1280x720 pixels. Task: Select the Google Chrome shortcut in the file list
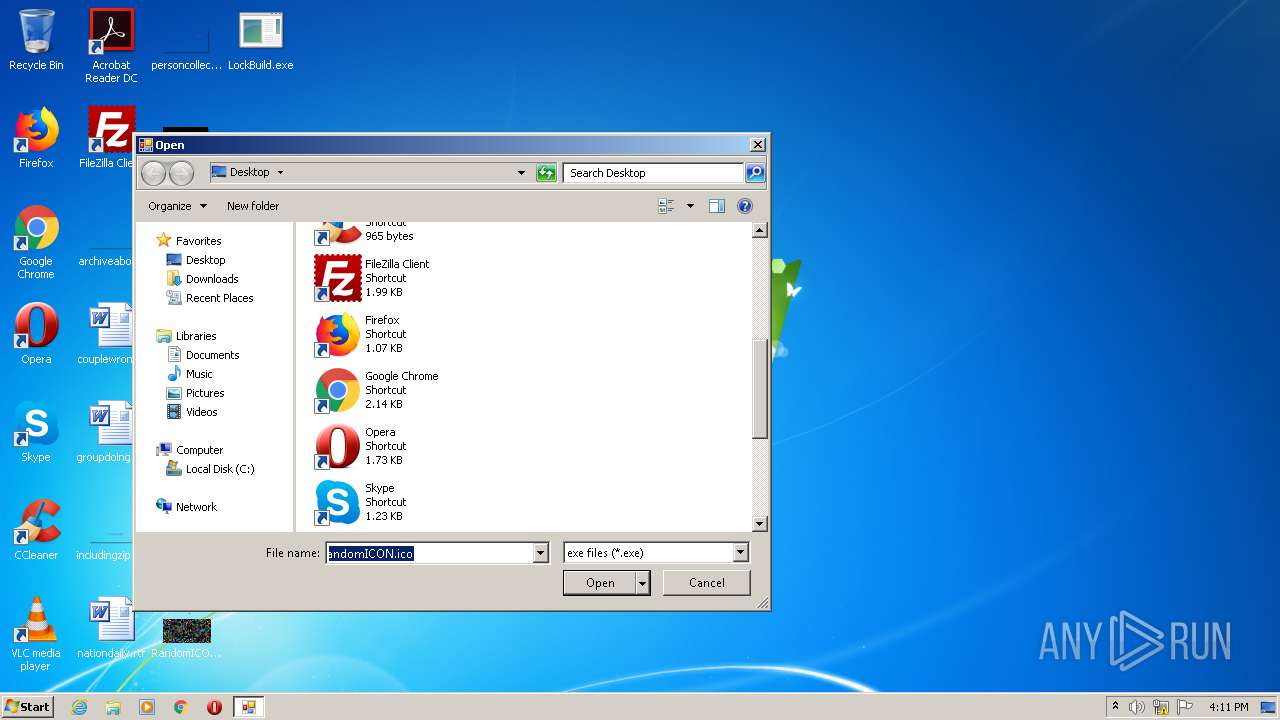point(377,390)
